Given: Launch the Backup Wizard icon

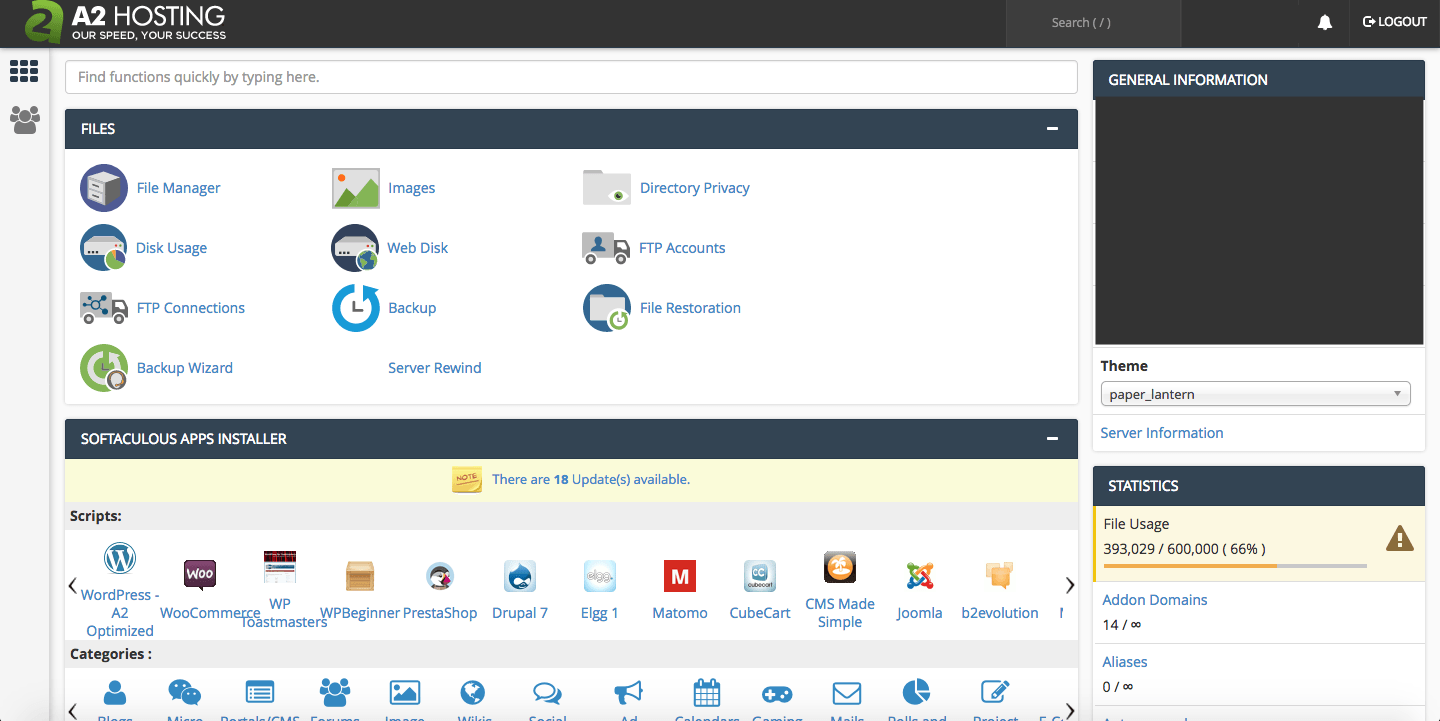Looking at the screenshot, I should coord(104,368).
